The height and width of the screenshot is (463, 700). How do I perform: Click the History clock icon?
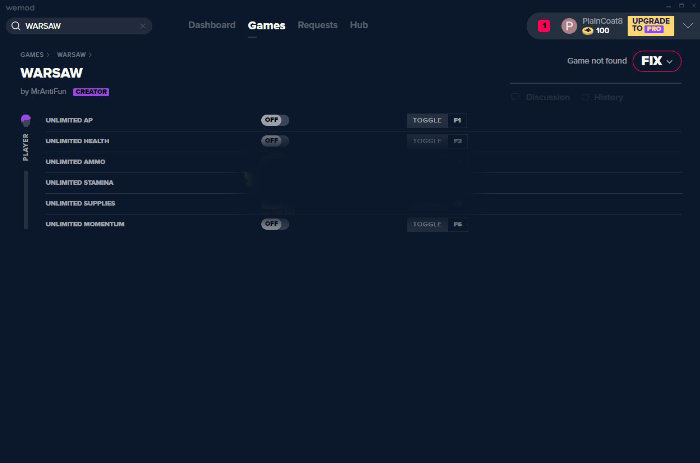click(586, 97)
